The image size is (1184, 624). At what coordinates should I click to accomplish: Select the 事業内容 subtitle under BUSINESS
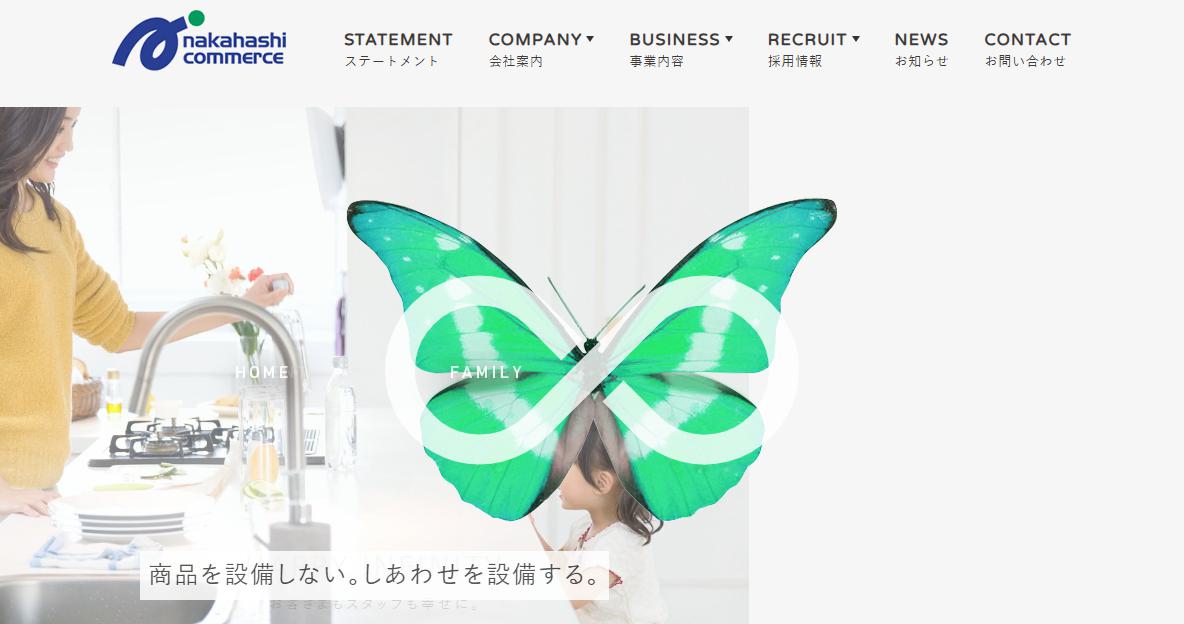pyautogui.click(x=656, y=62)
